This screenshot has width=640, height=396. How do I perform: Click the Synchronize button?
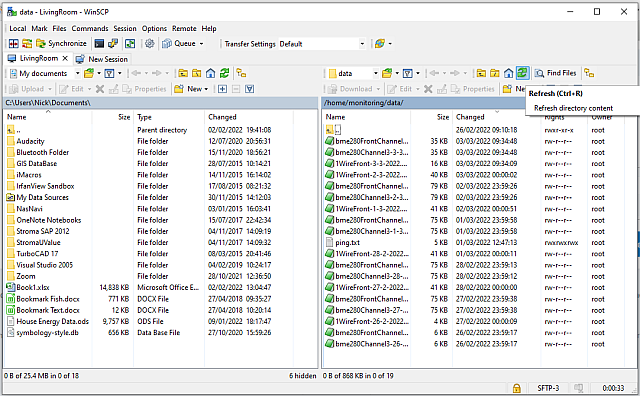point(62,43)
